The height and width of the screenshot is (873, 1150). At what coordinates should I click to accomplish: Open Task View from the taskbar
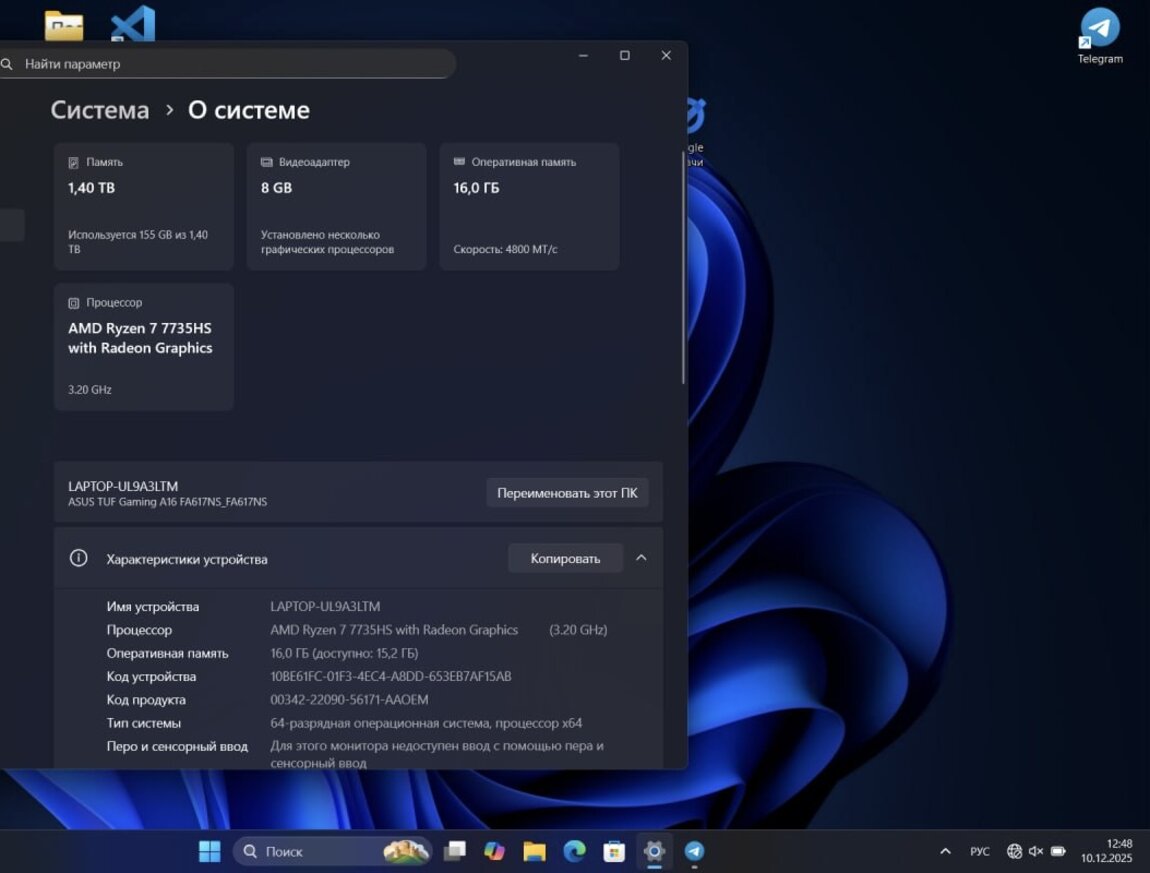(x=455, y=851)
